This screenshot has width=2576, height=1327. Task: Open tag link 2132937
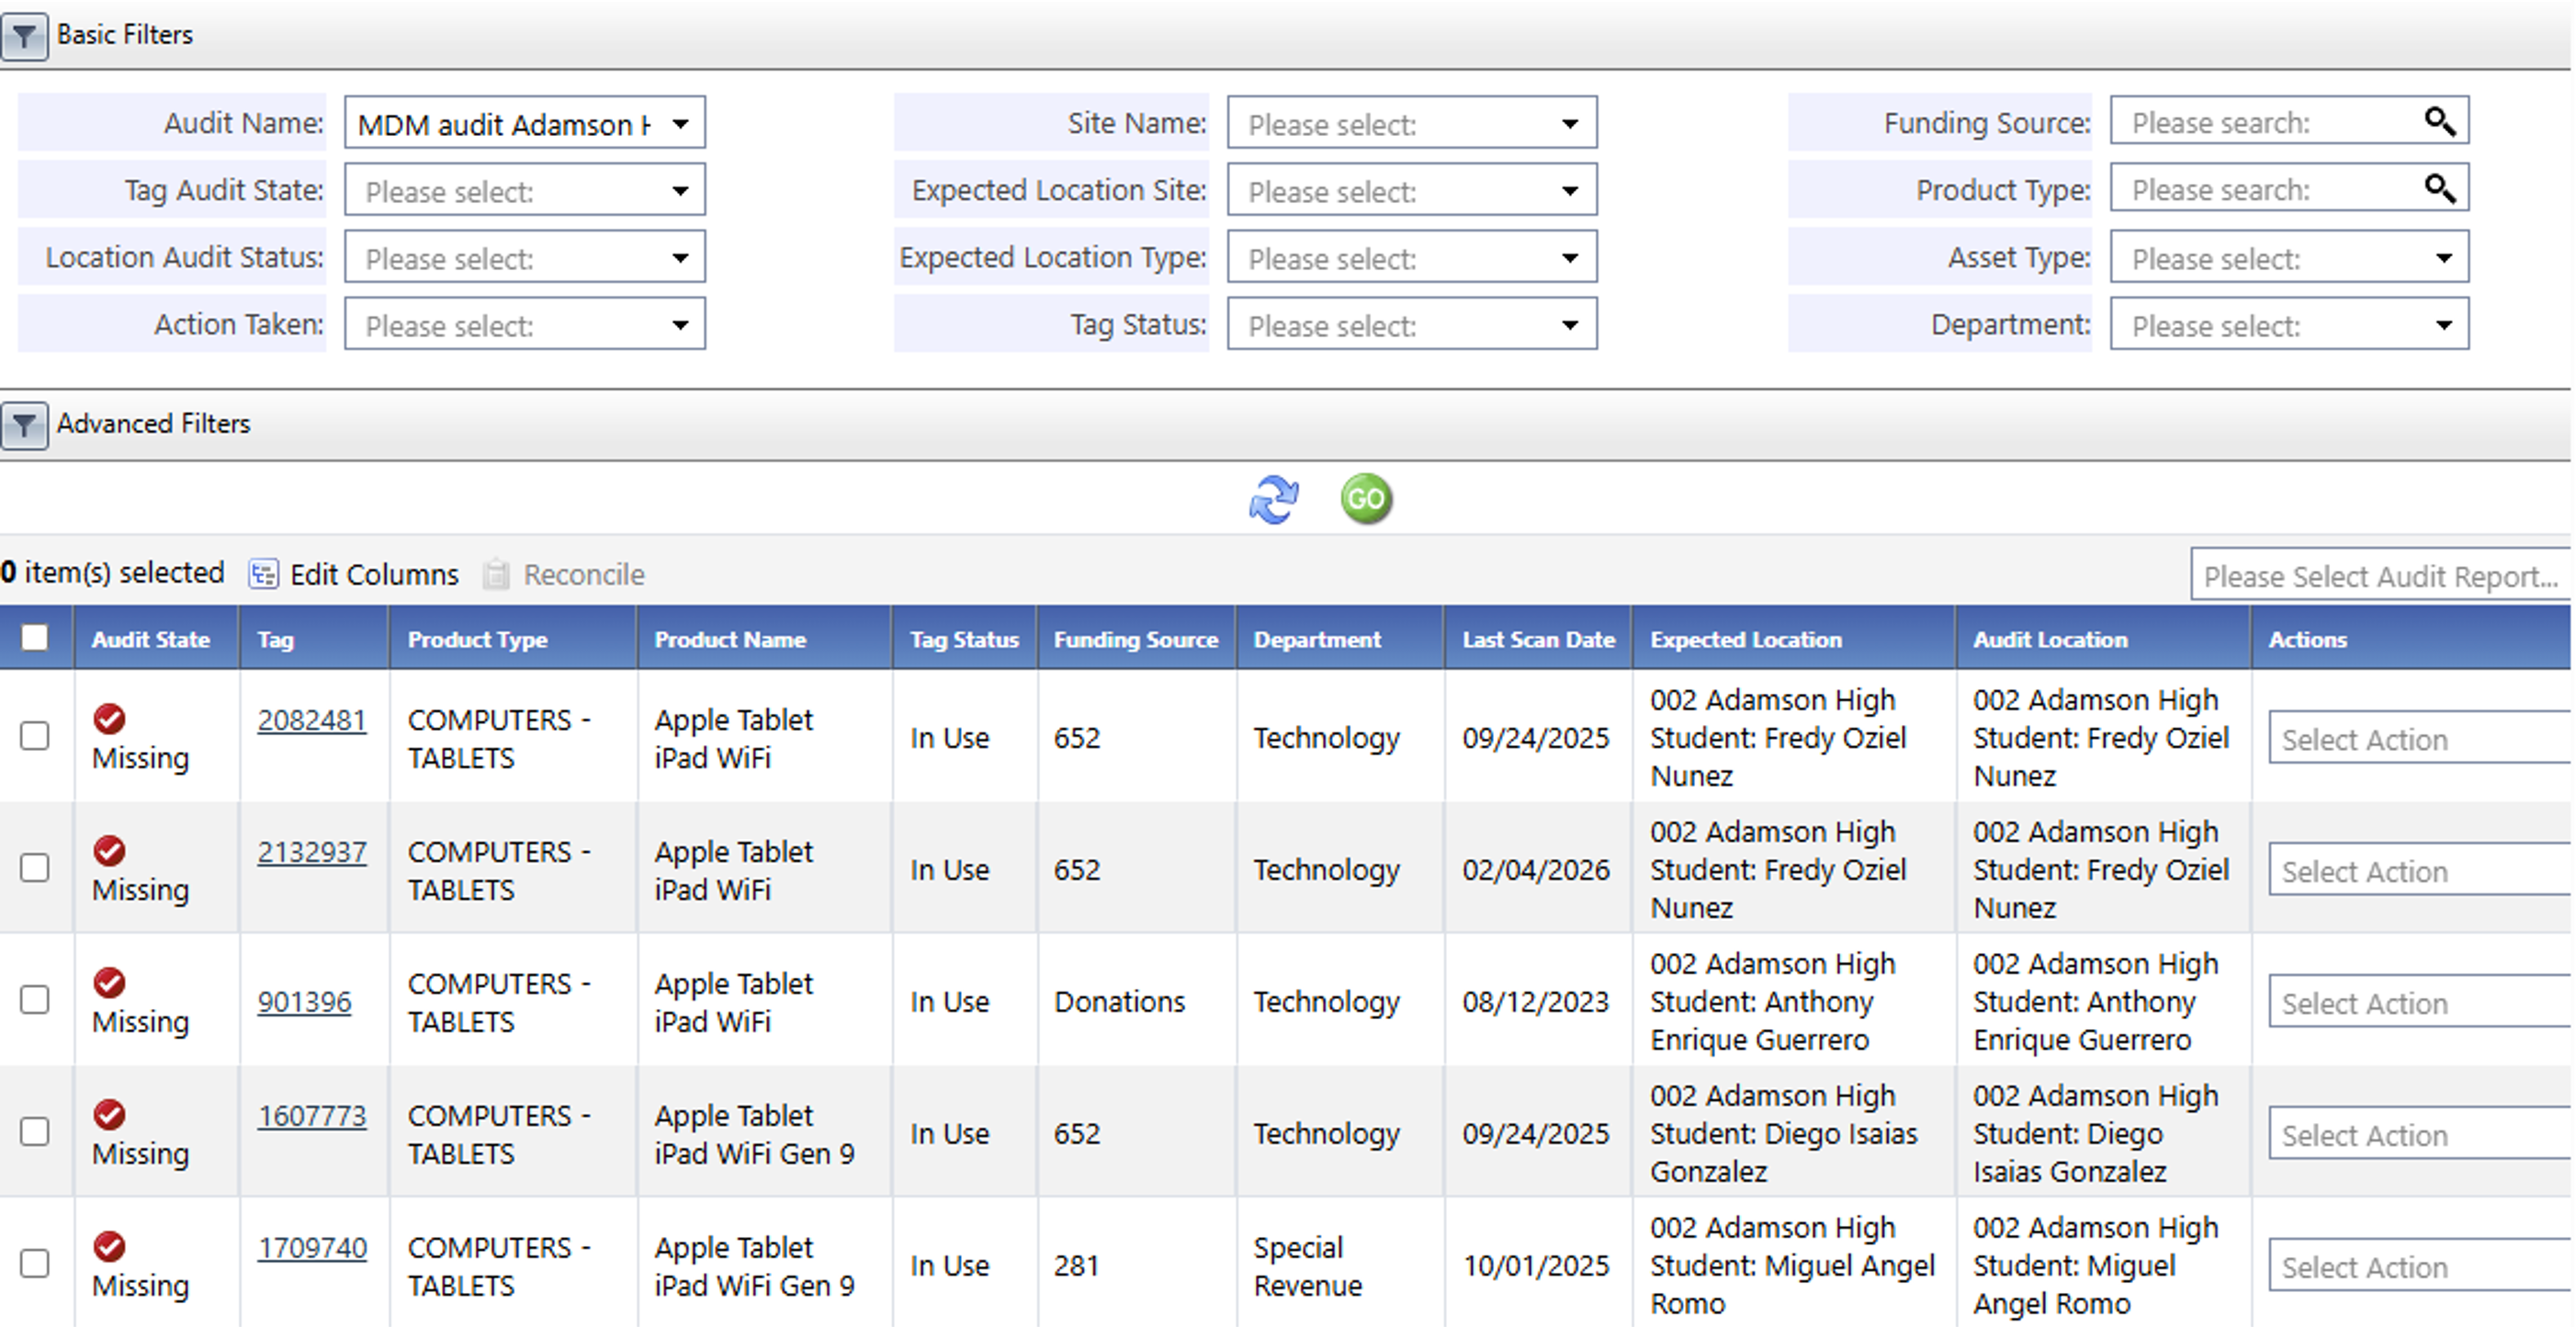(x=312, y=852)
